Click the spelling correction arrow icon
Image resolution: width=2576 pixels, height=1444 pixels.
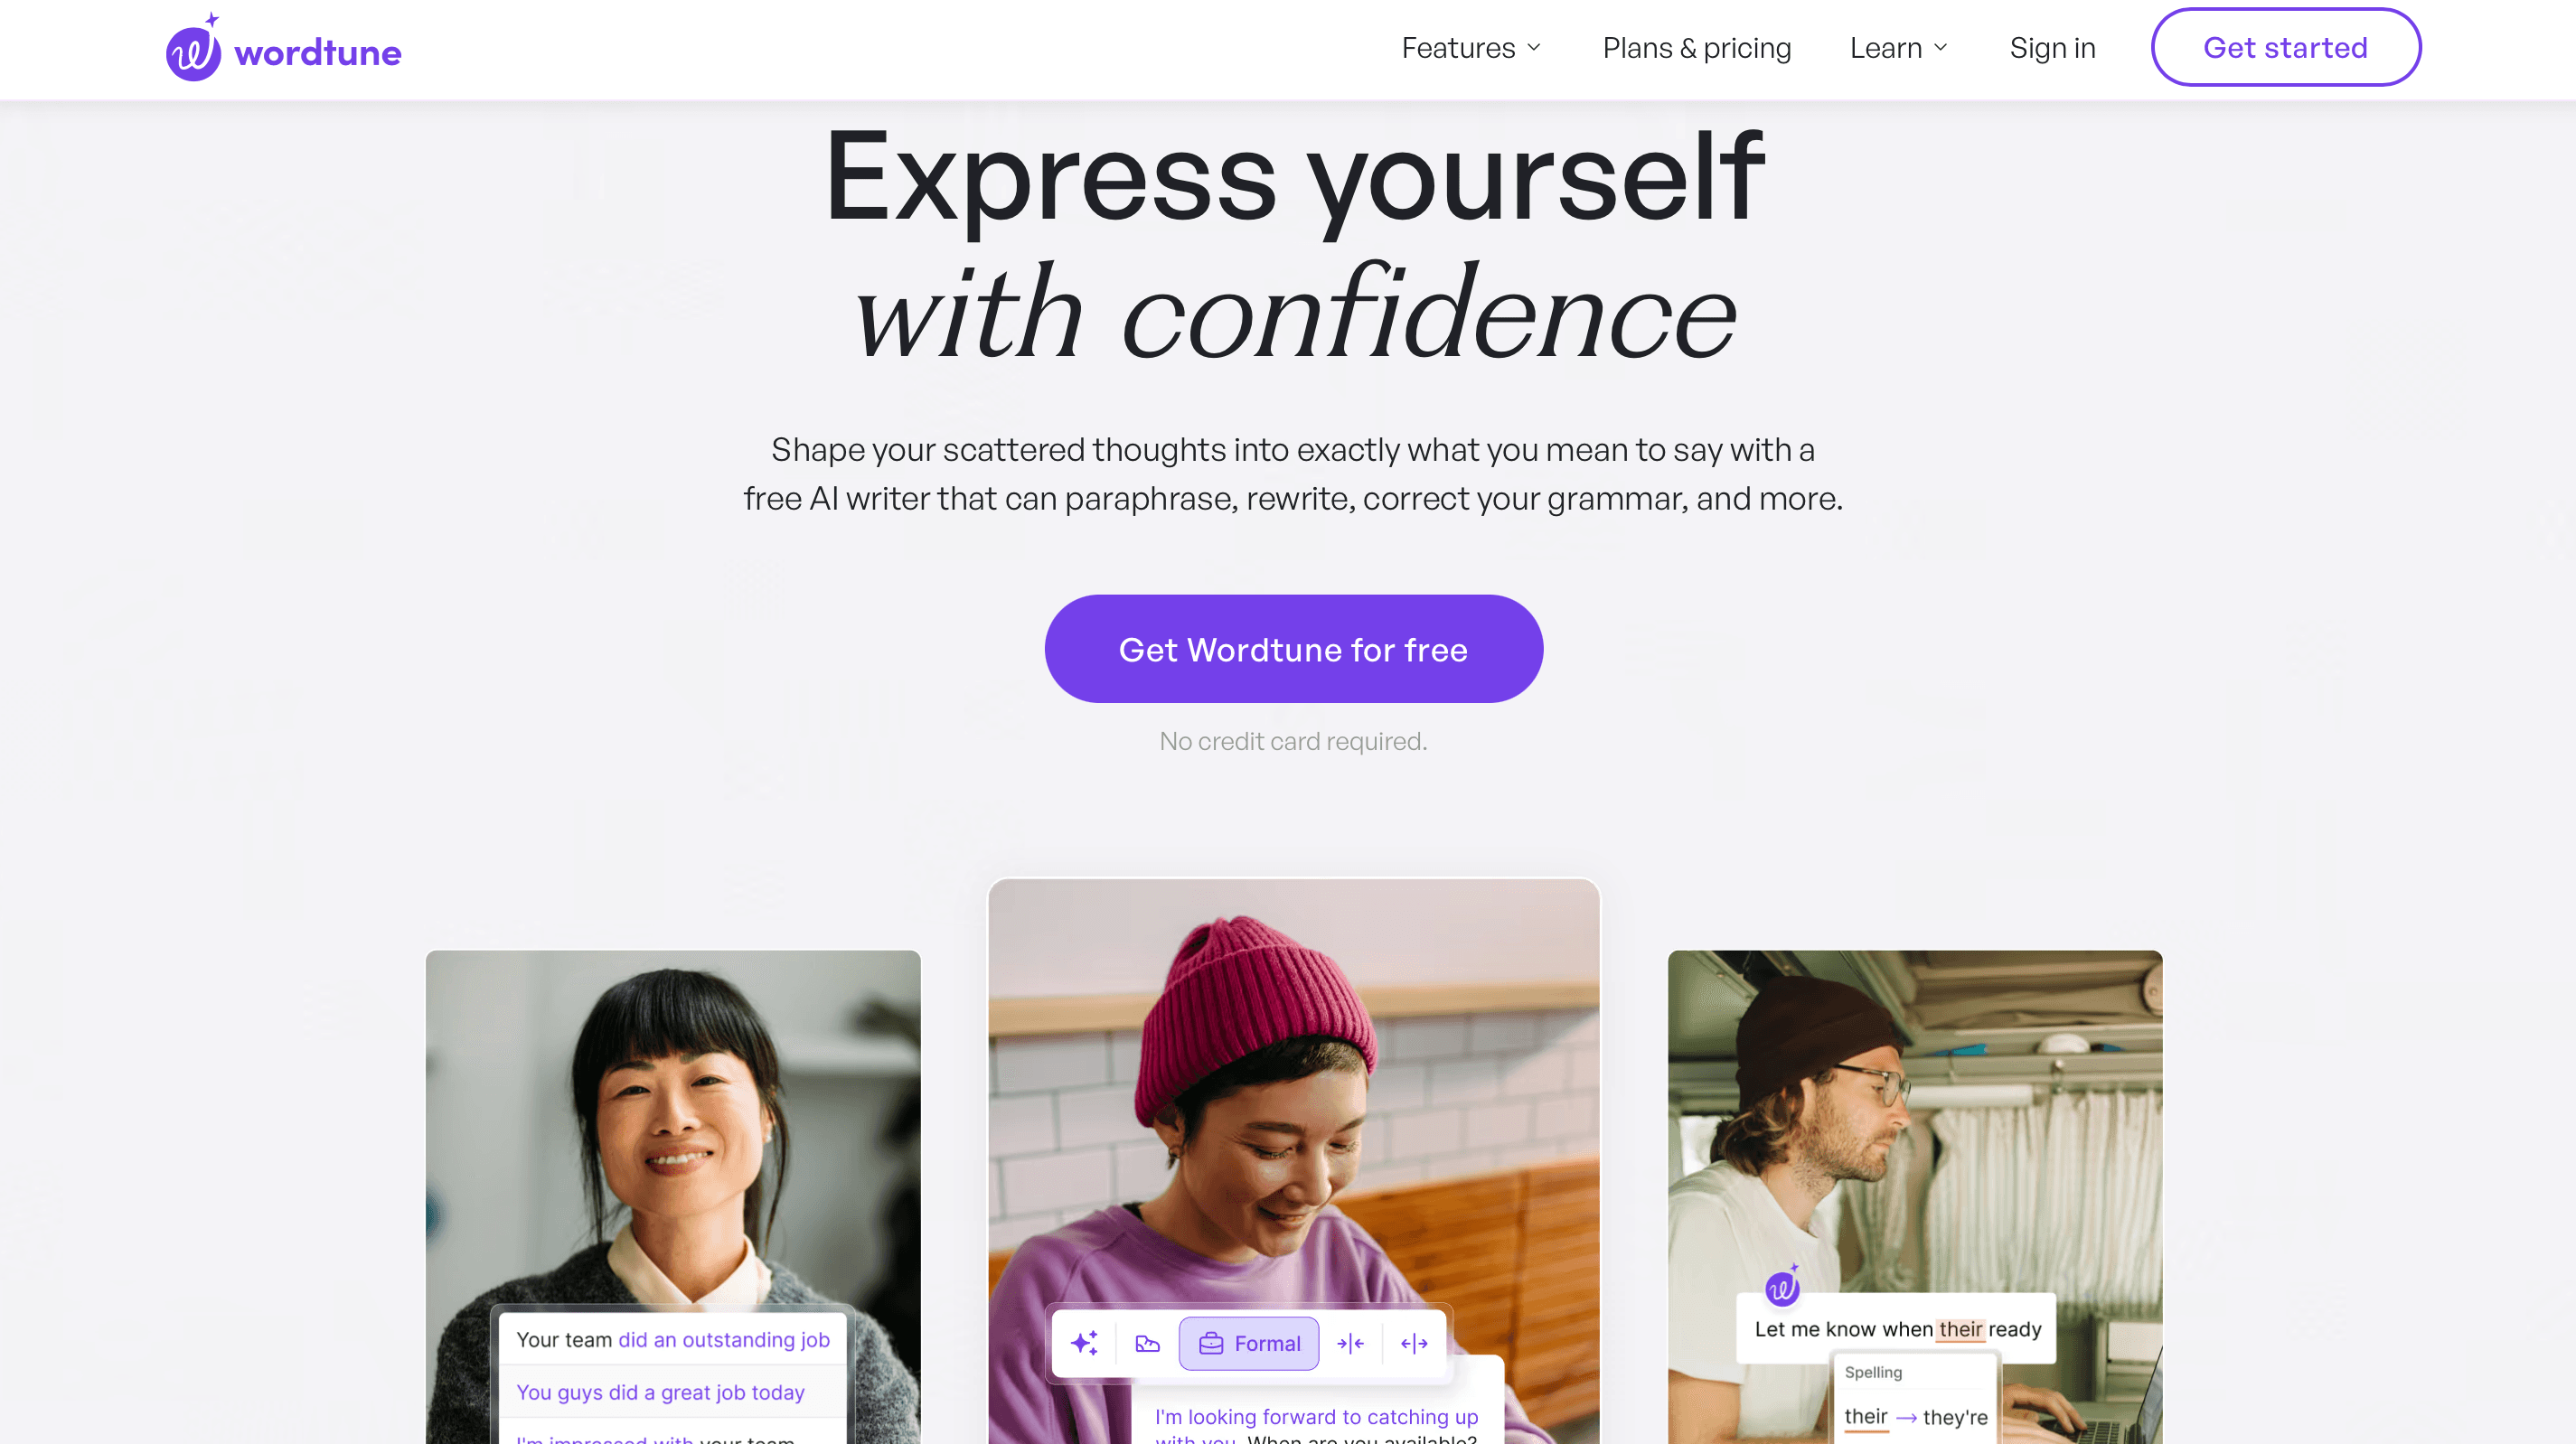click(x=1907, y=1414)
